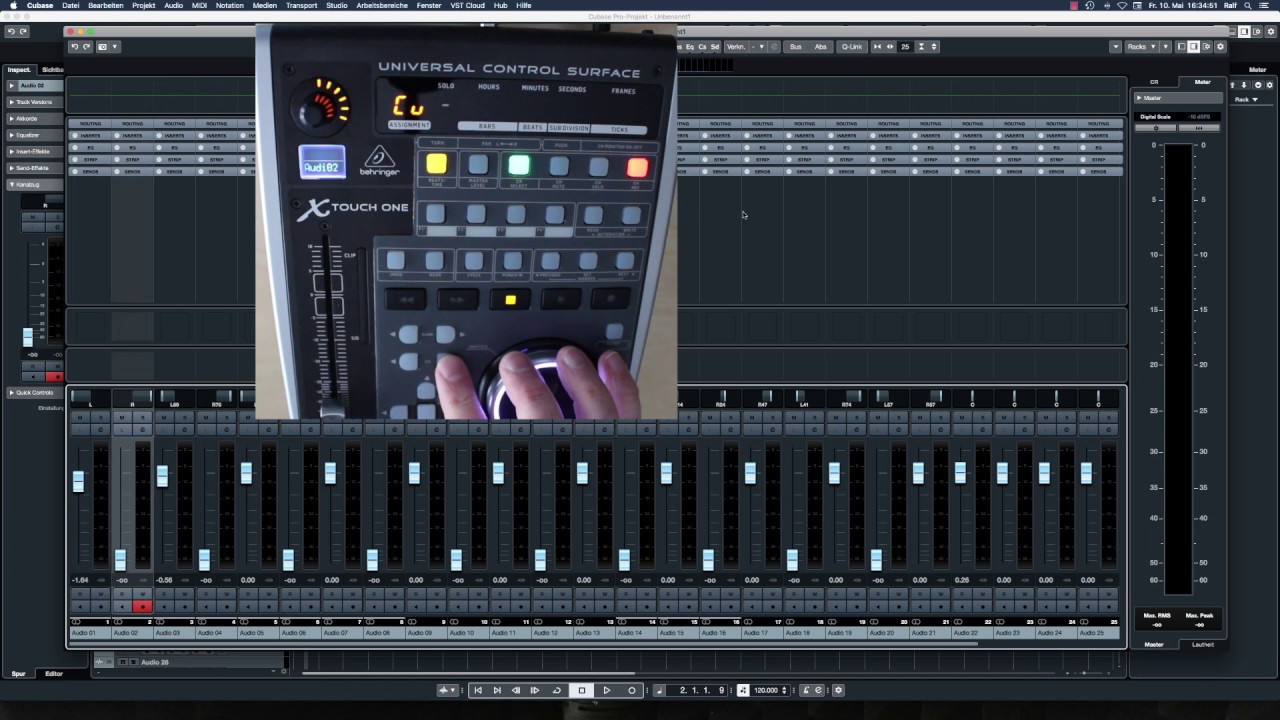Disable record on the Audio 02 channel
This screenshot has width=1280, height=720.
click(x=142, y=607)
